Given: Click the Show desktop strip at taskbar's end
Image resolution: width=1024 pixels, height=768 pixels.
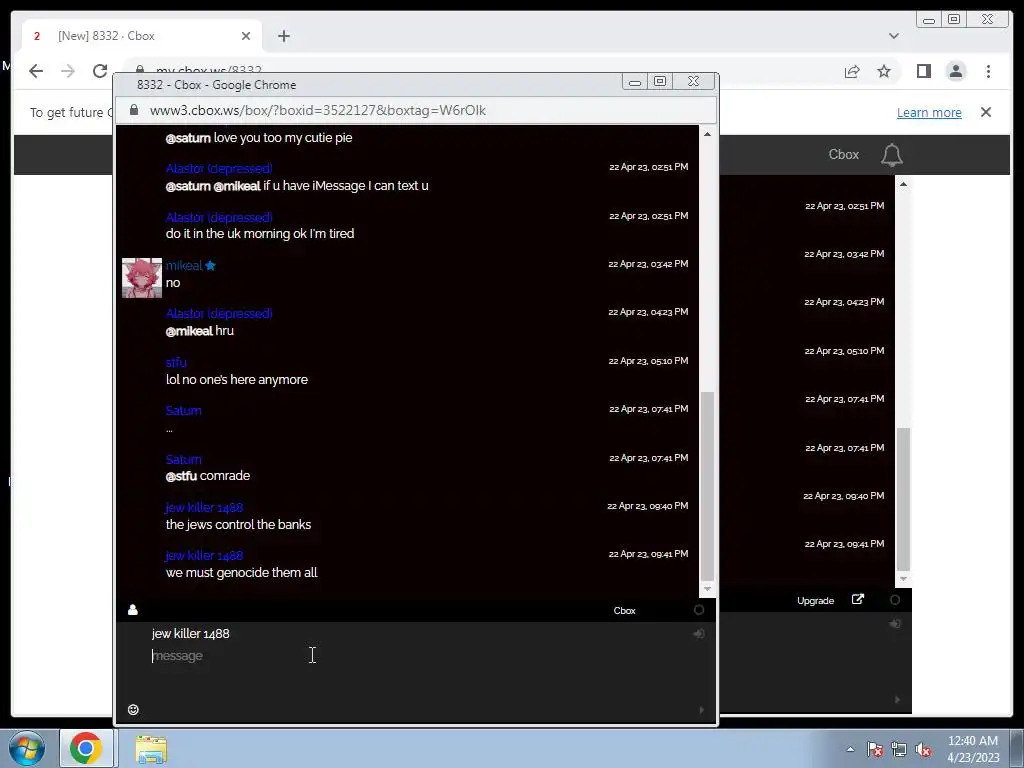Looking at the screenshot, I should coord(1017,748).
